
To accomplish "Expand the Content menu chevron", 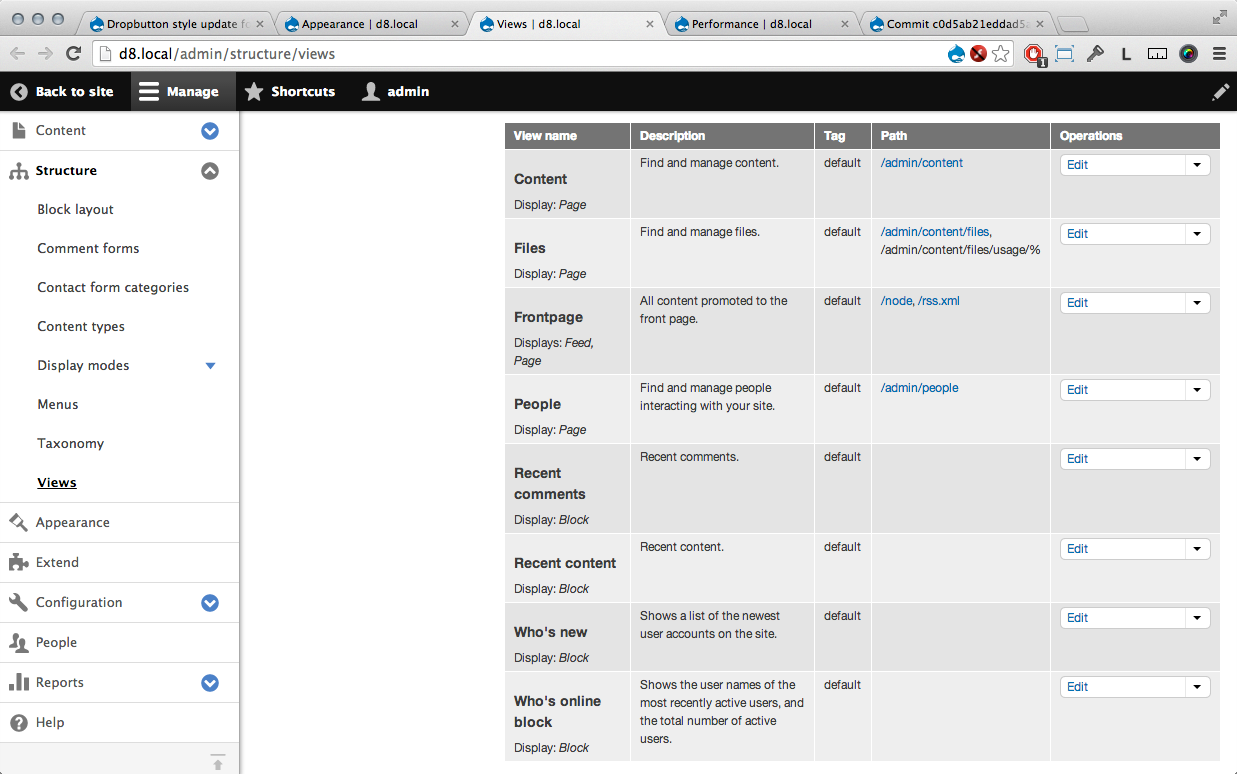I will pyautogui.click(x=210, y=130).
